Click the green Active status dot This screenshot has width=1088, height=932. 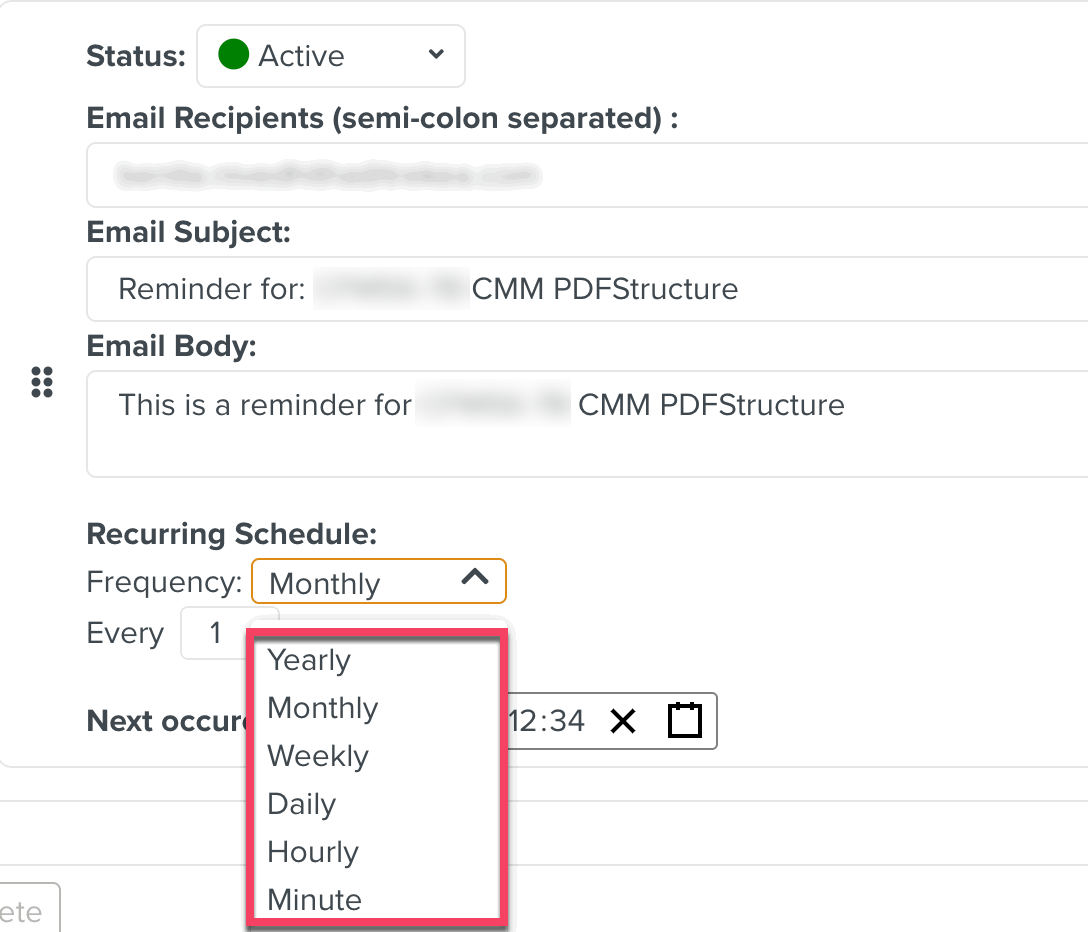(233, 55)
